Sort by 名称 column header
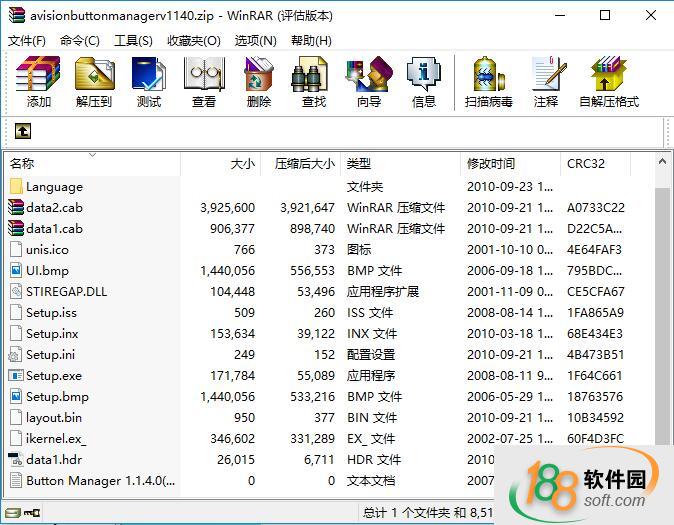Viewport: 674px width, 525px height. (x=22, y=163)
